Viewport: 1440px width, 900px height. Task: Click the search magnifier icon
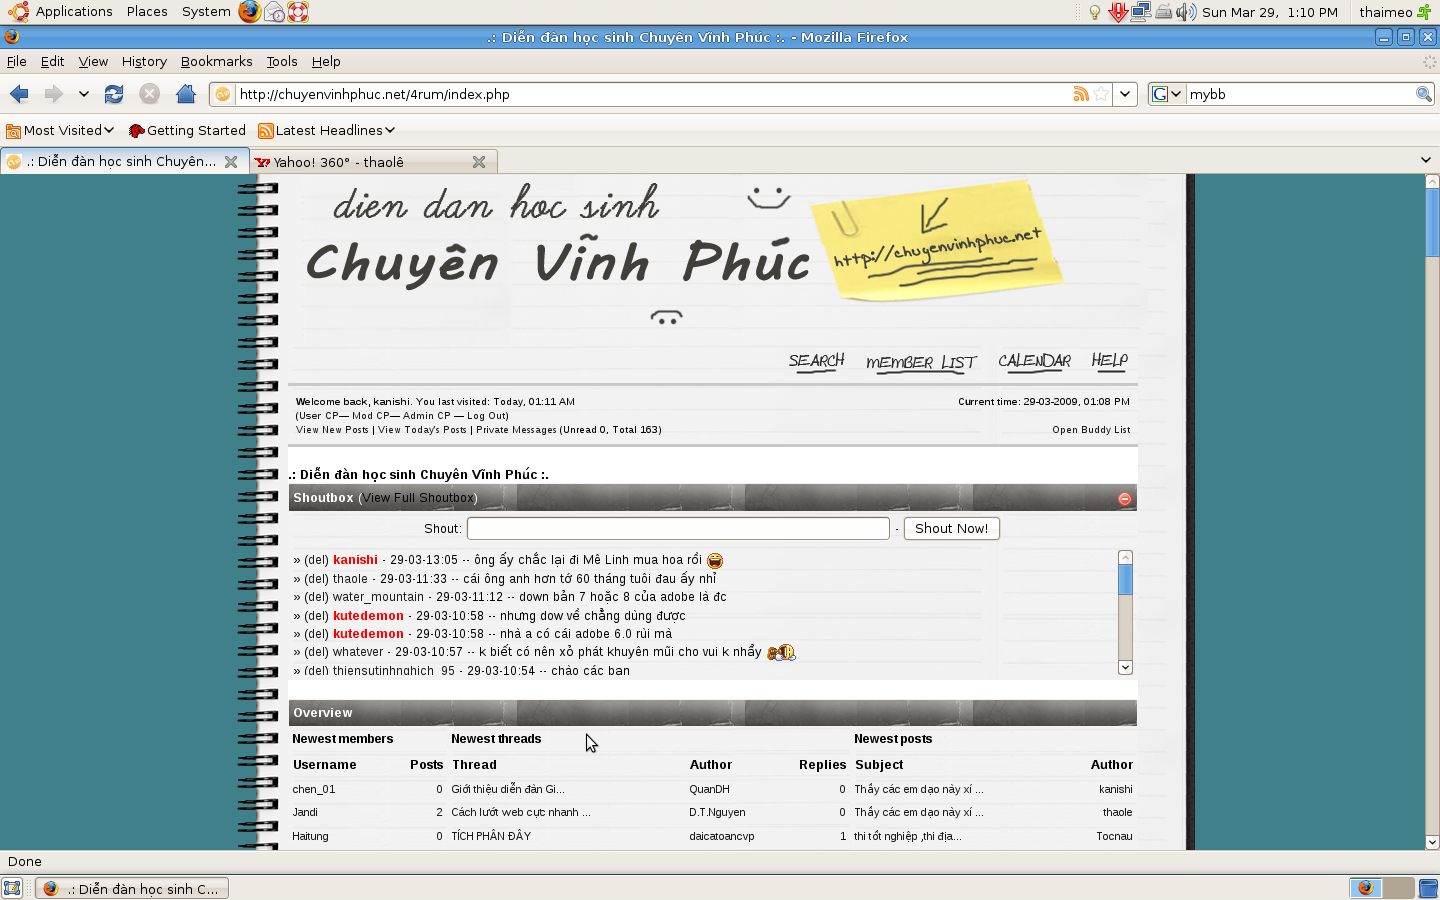tap(1424, 94)
